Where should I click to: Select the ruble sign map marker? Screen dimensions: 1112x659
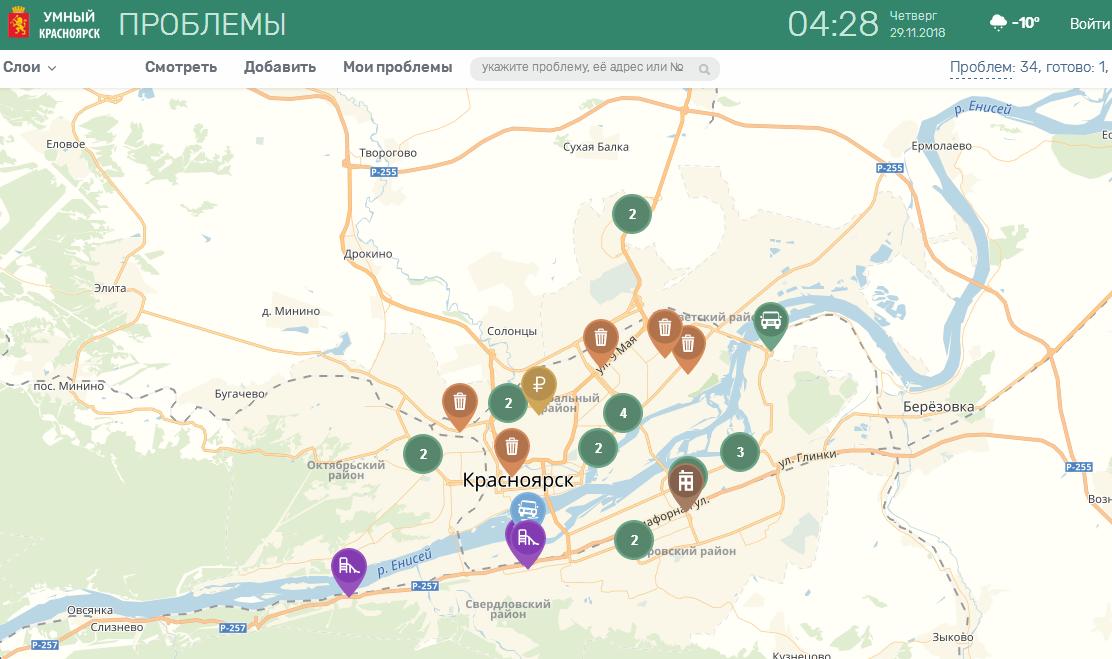538,387
